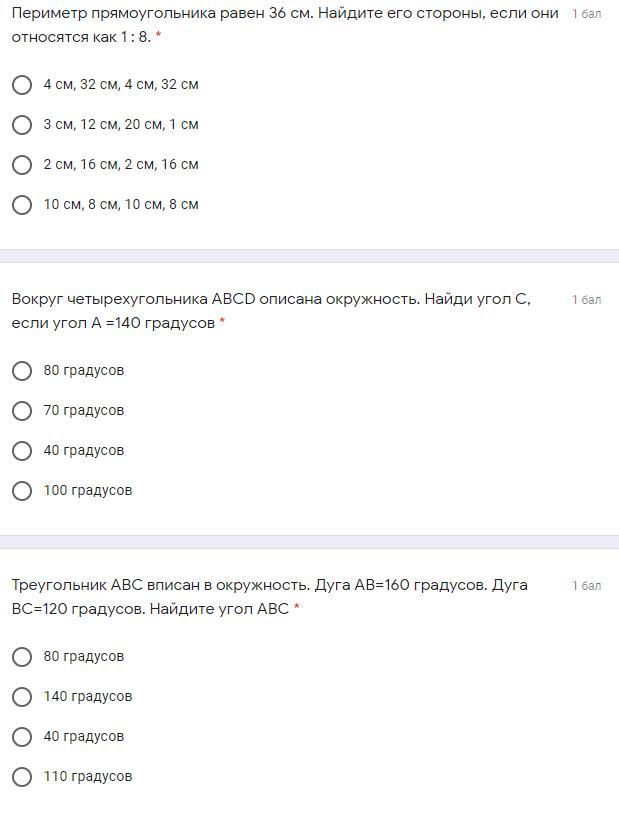Click the '1 бал' label of ABCD question
This screenshot has width=619, height=813.
pyautogui.click(x=586, y=300)
